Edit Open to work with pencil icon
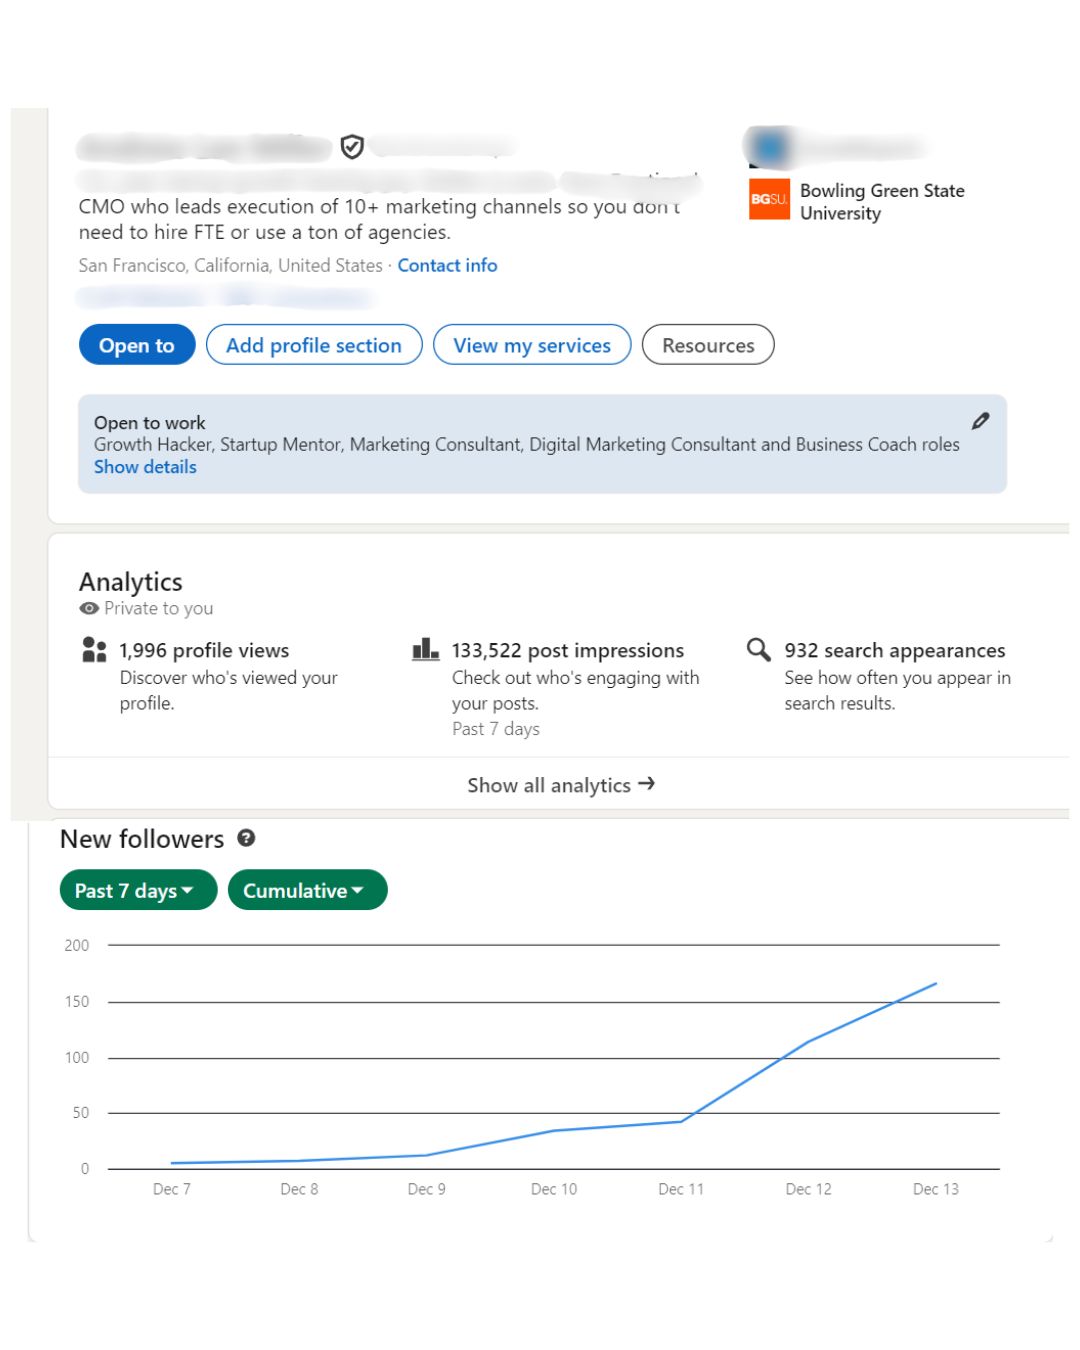The image size is (1080, 1350). coord(980,421)
